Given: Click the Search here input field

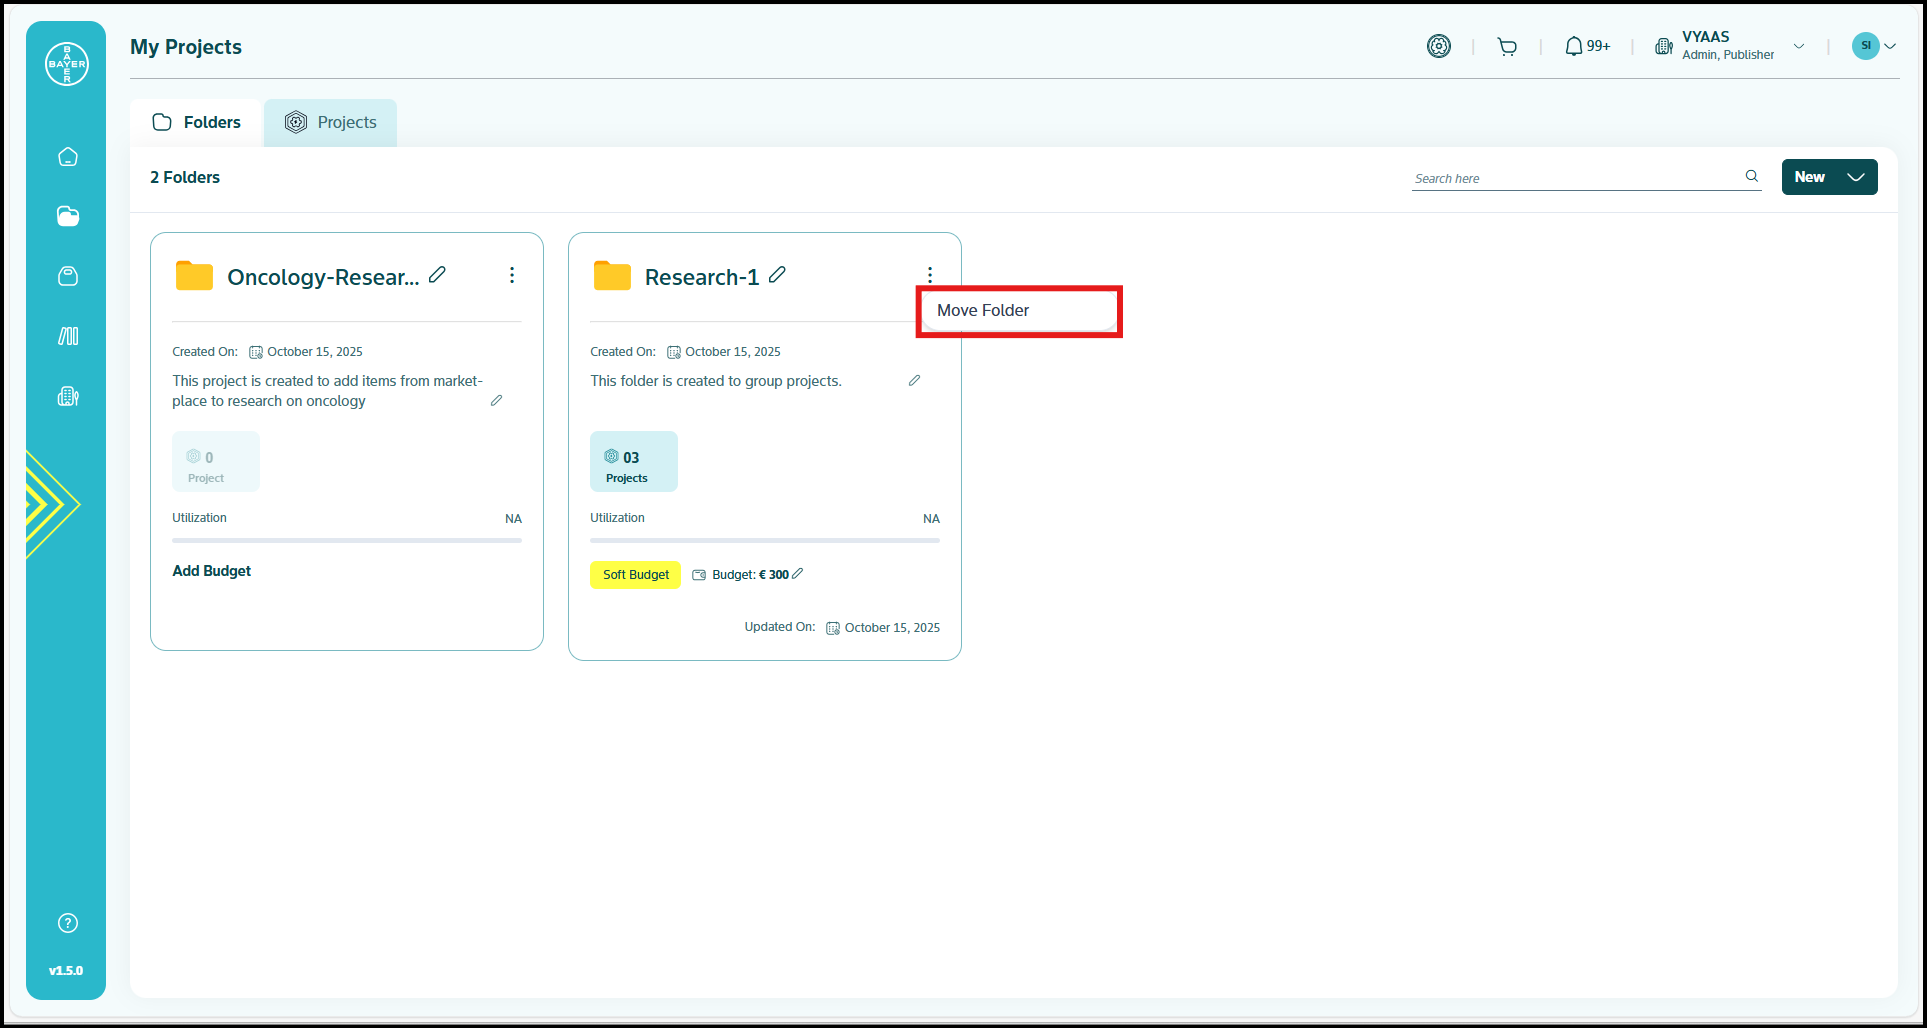Looking at the screenshot, I should (1575, 178).
